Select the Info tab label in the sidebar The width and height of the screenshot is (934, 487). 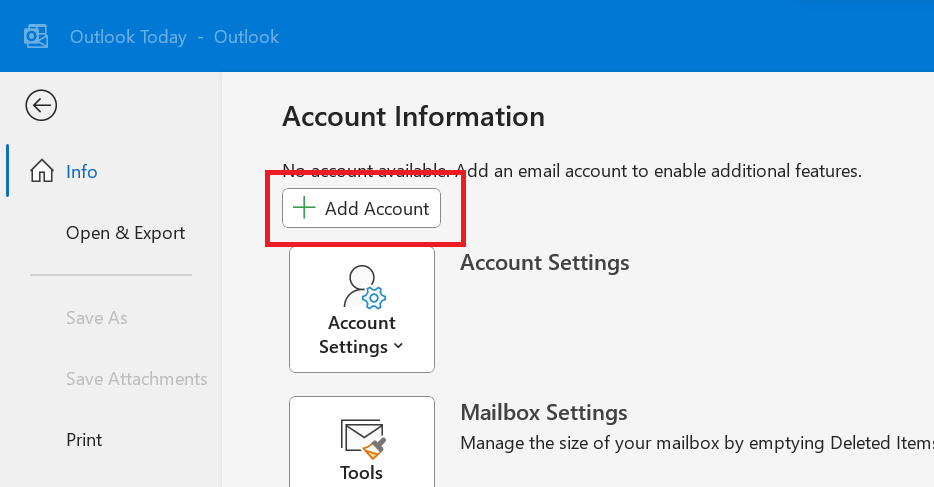coord(82,172)
